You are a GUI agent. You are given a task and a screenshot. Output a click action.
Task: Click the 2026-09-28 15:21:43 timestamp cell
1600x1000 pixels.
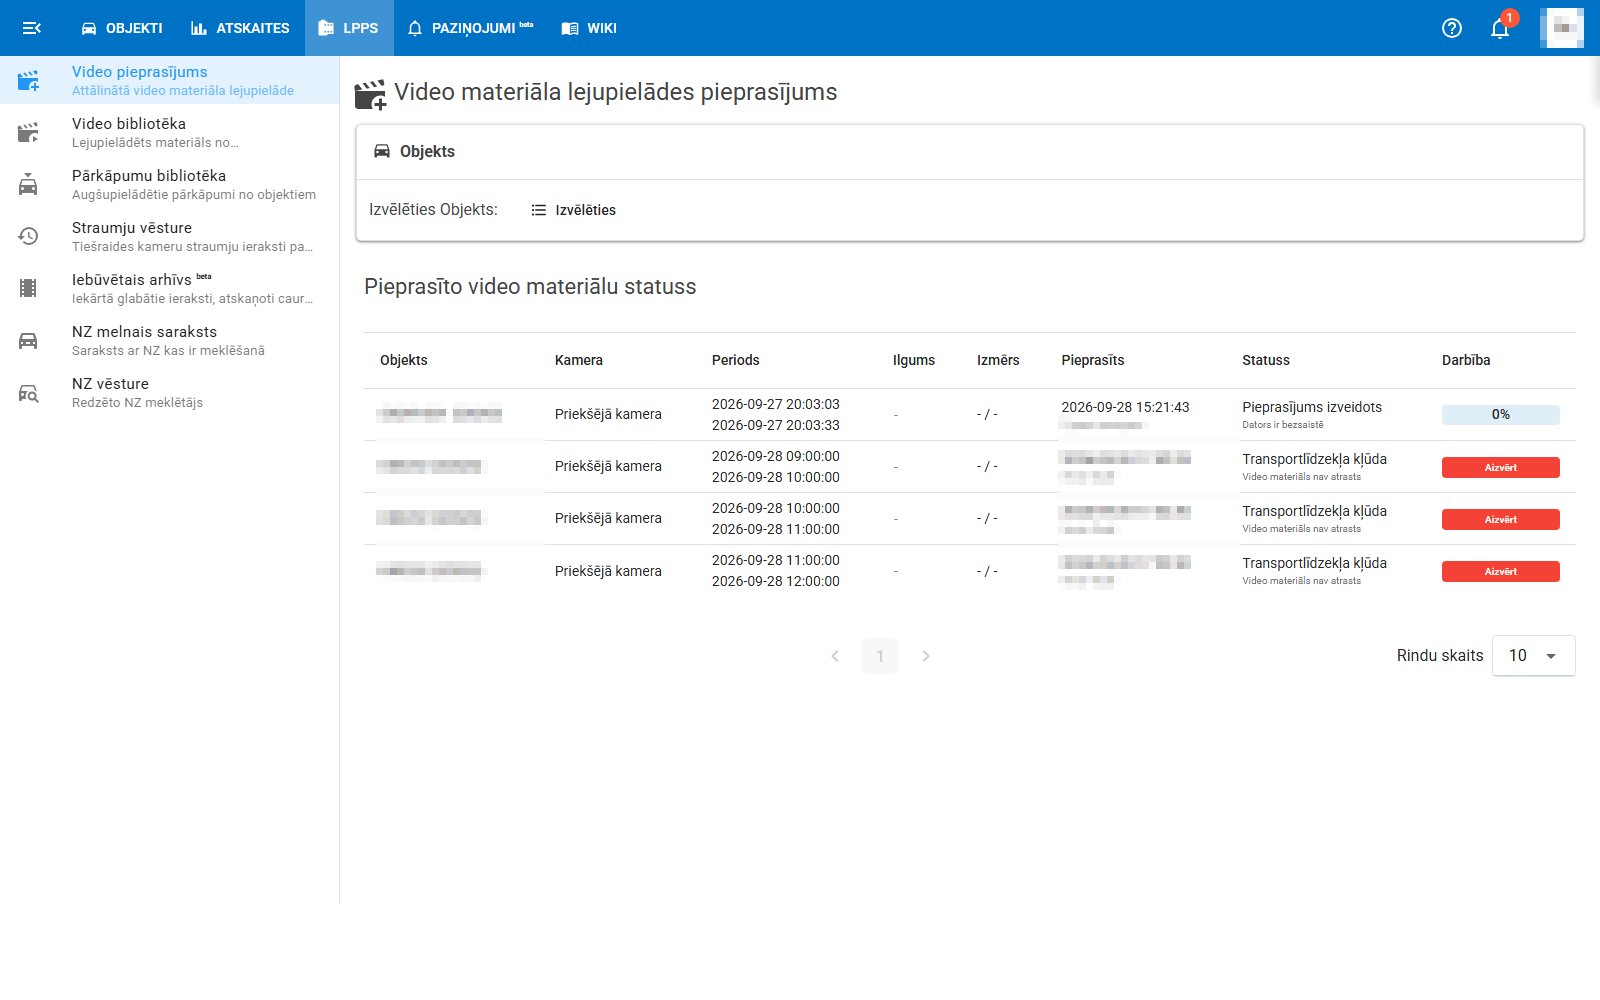(x=1125, y=407)
